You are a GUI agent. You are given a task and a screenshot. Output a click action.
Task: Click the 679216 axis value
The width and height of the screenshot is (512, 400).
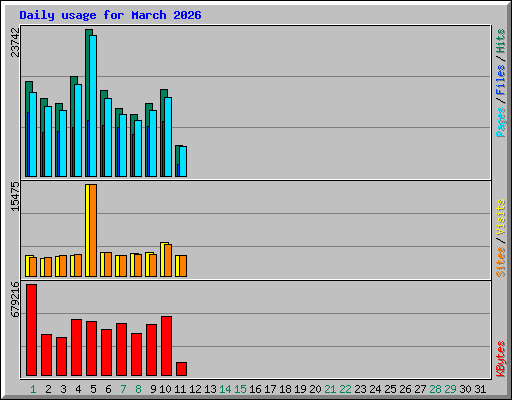(15, 299)
